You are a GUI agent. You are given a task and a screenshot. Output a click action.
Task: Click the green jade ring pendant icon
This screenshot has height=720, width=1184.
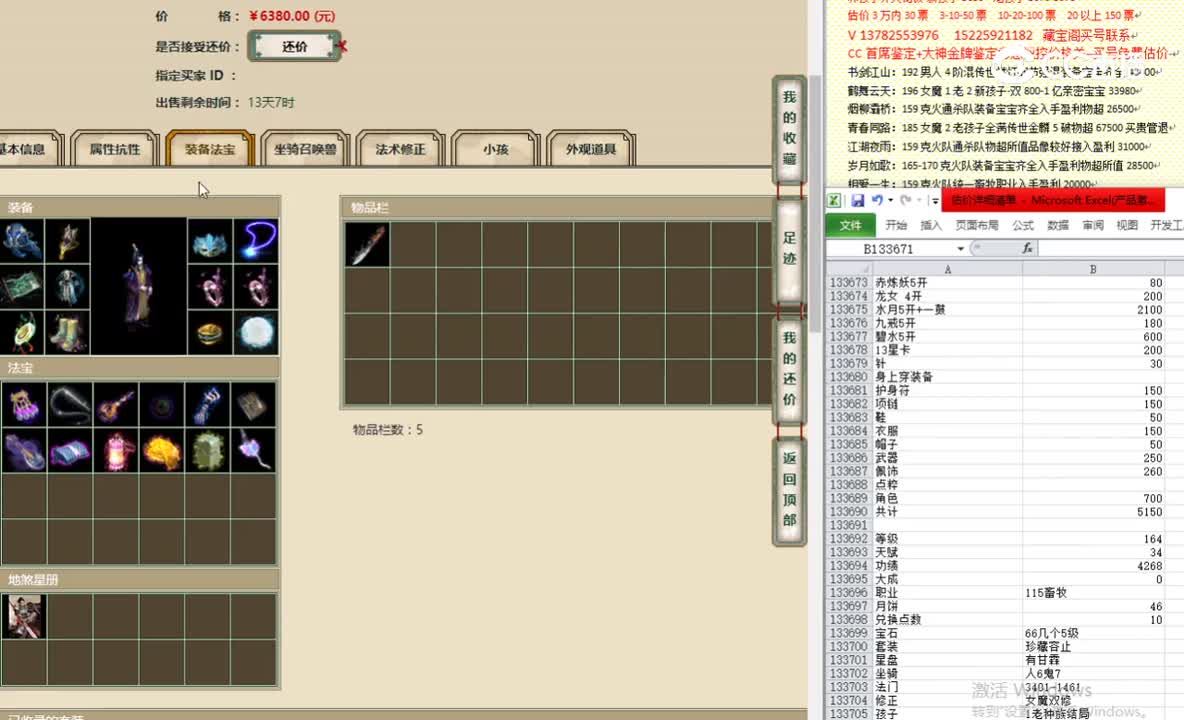click(x=22, y=332)
